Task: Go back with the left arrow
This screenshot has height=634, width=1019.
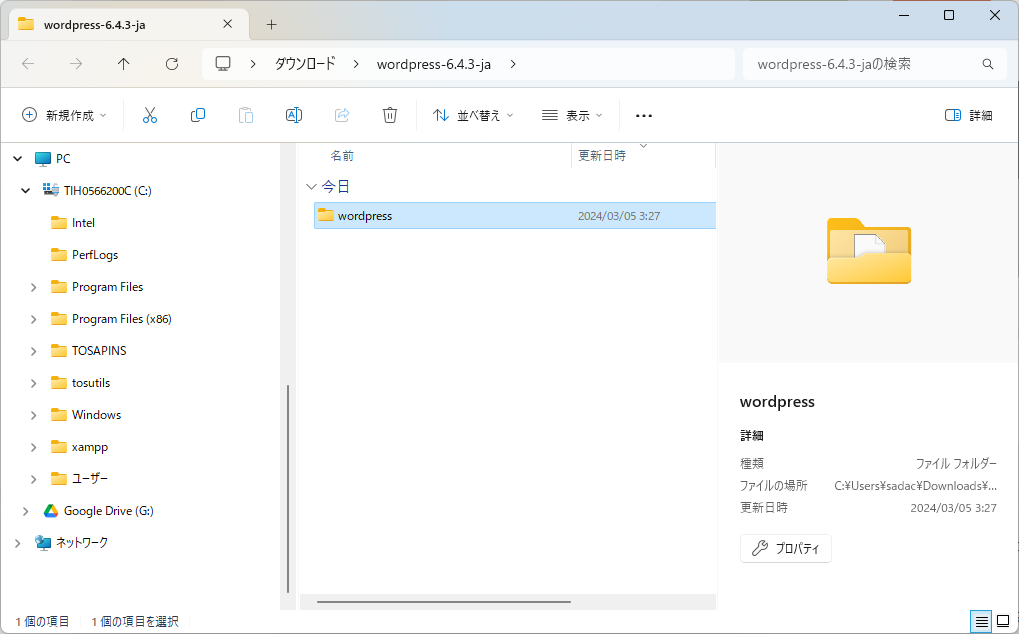Action: [x=28, y=64]
